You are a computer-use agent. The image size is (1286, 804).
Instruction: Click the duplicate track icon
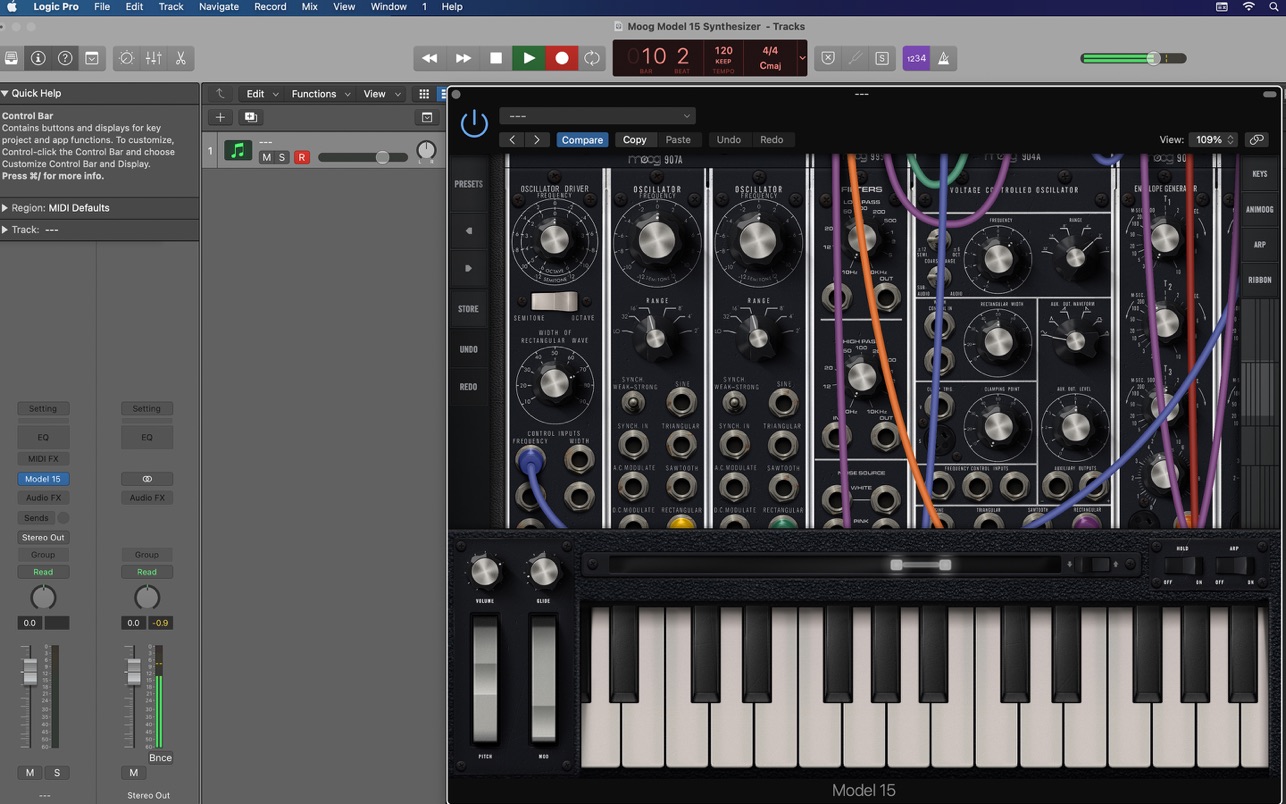(x=250, y=117)
